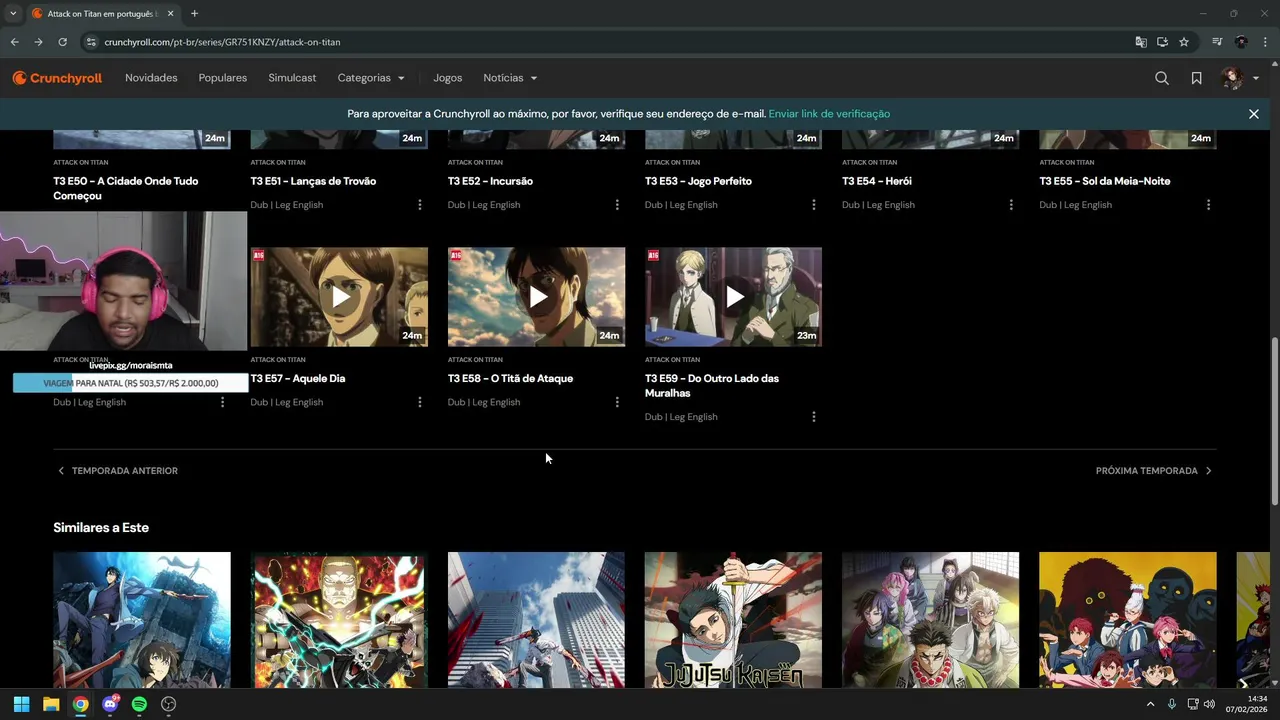Viewport: 1280px width, 720px height.
Task: Show hidden system tray icons
Action: pyautogui.click(x=1150, y=704)
